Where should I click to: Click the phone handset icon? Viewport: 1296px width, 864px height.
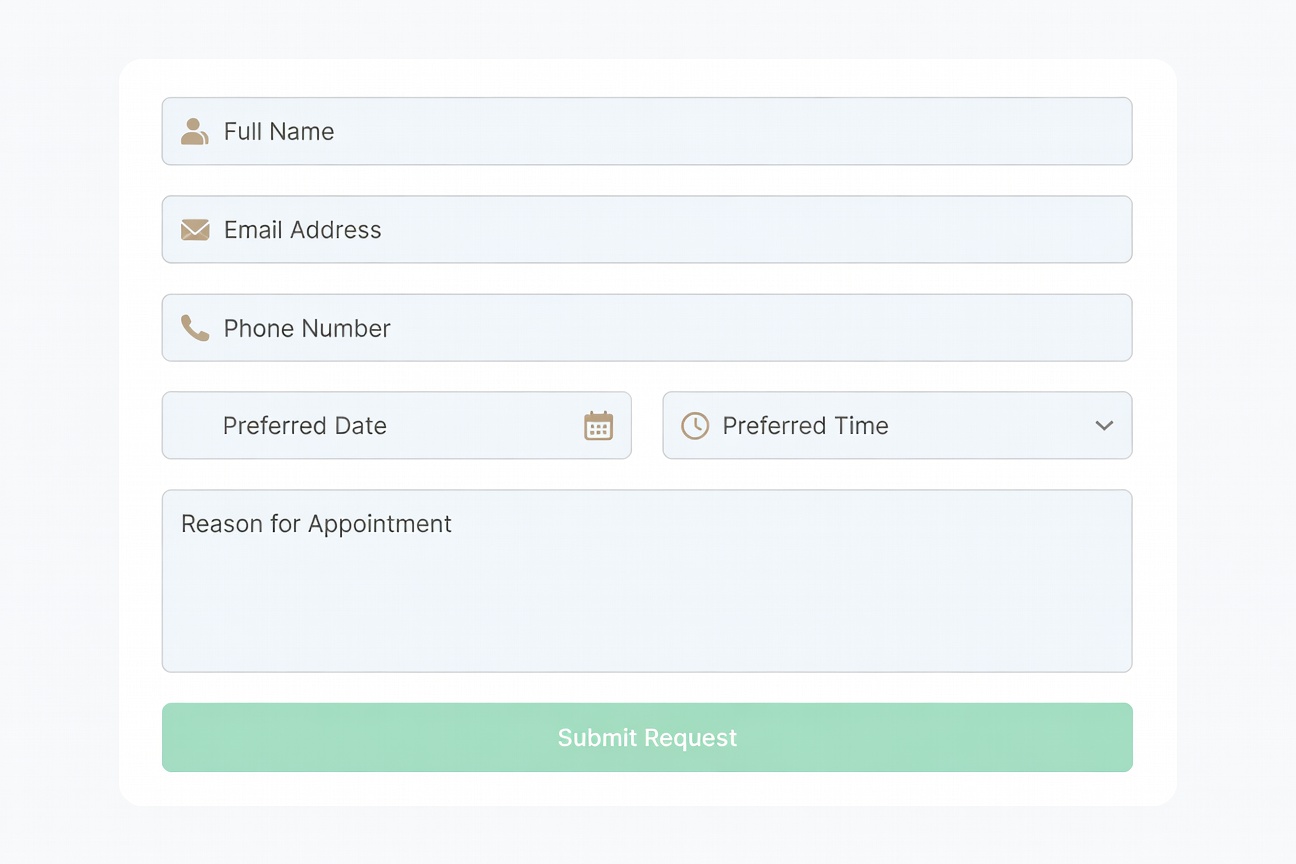click(x=195, y=328)
